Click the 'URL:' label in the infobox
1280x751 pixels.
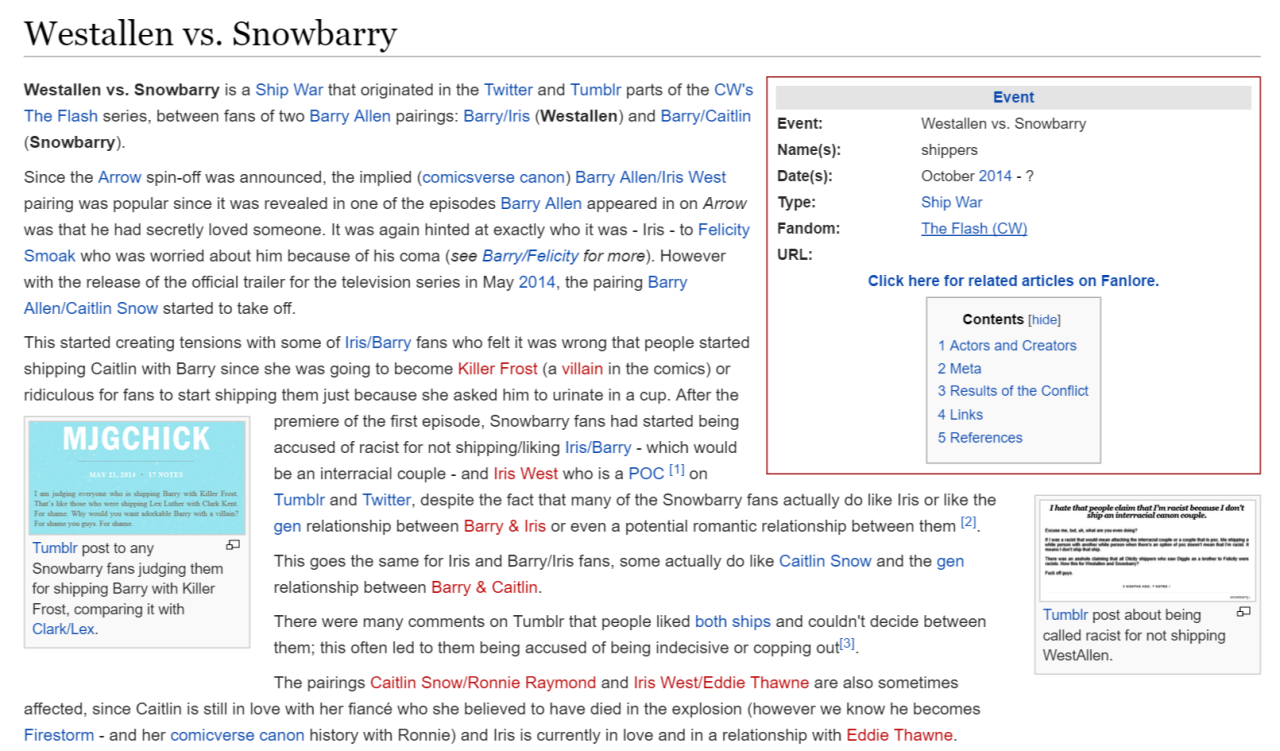795,254
